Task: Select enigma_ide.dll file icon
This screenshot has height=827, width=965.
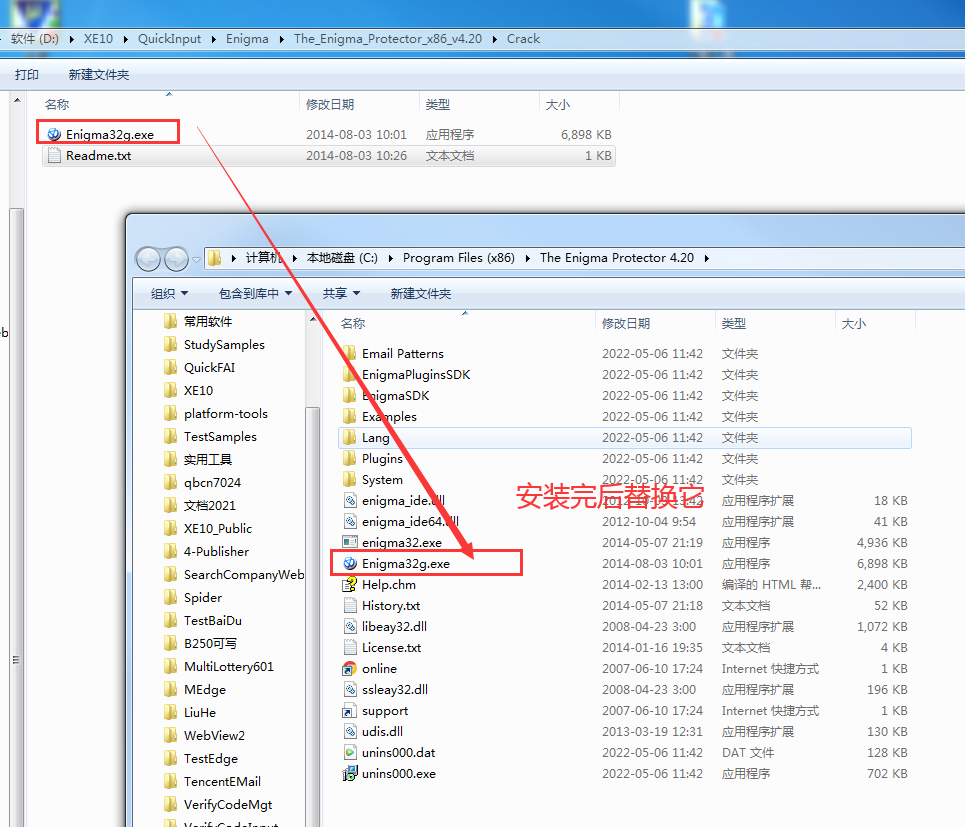Action: click(350, 500)
